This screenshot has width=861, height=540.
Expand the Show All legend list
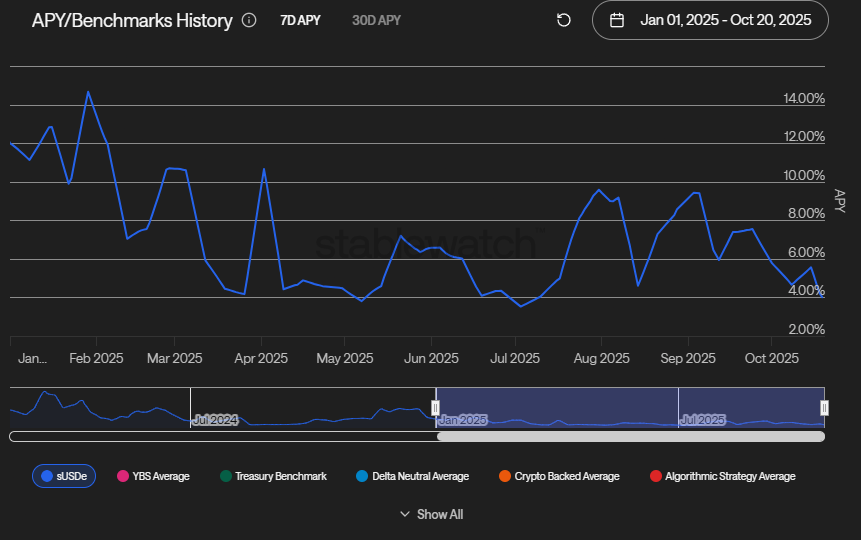click(x=432, y=515)
